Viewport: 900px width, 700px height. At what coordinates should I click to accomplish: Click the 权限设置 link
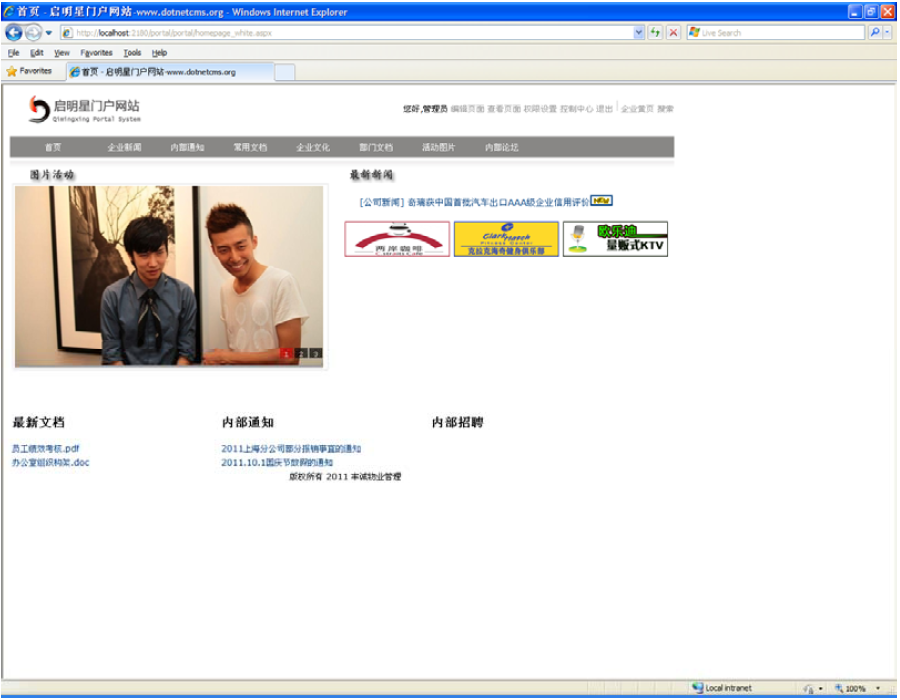[540, 109]
